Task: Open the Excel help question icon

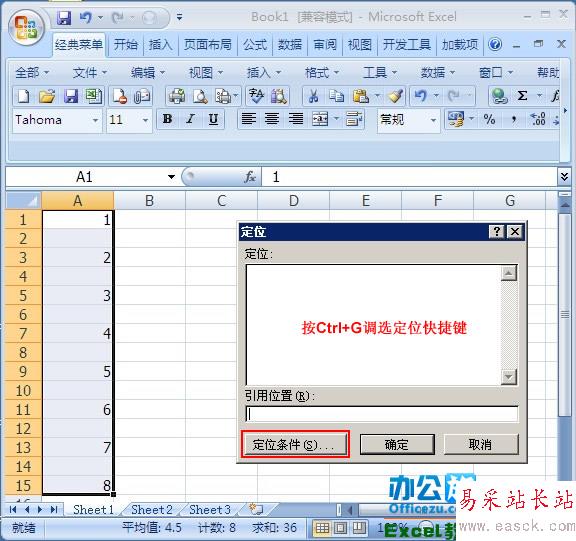Action: [495, 44]
